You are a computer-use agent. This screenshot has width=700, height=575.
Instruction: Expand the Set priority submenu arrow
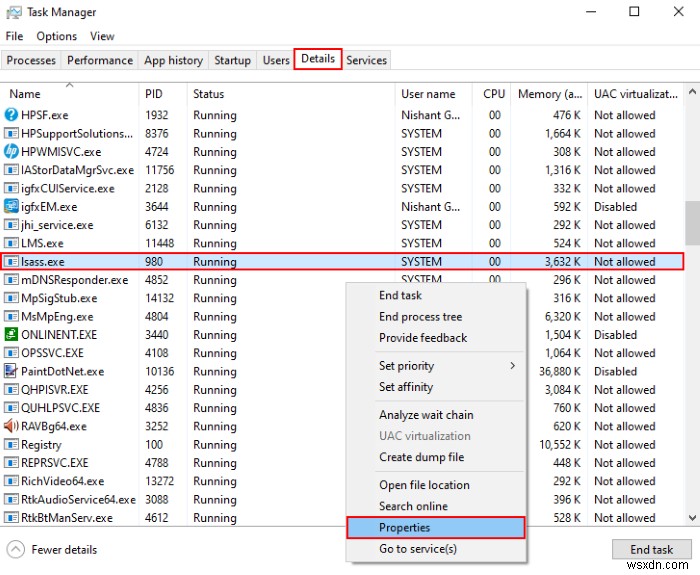[x=512, y=366]
